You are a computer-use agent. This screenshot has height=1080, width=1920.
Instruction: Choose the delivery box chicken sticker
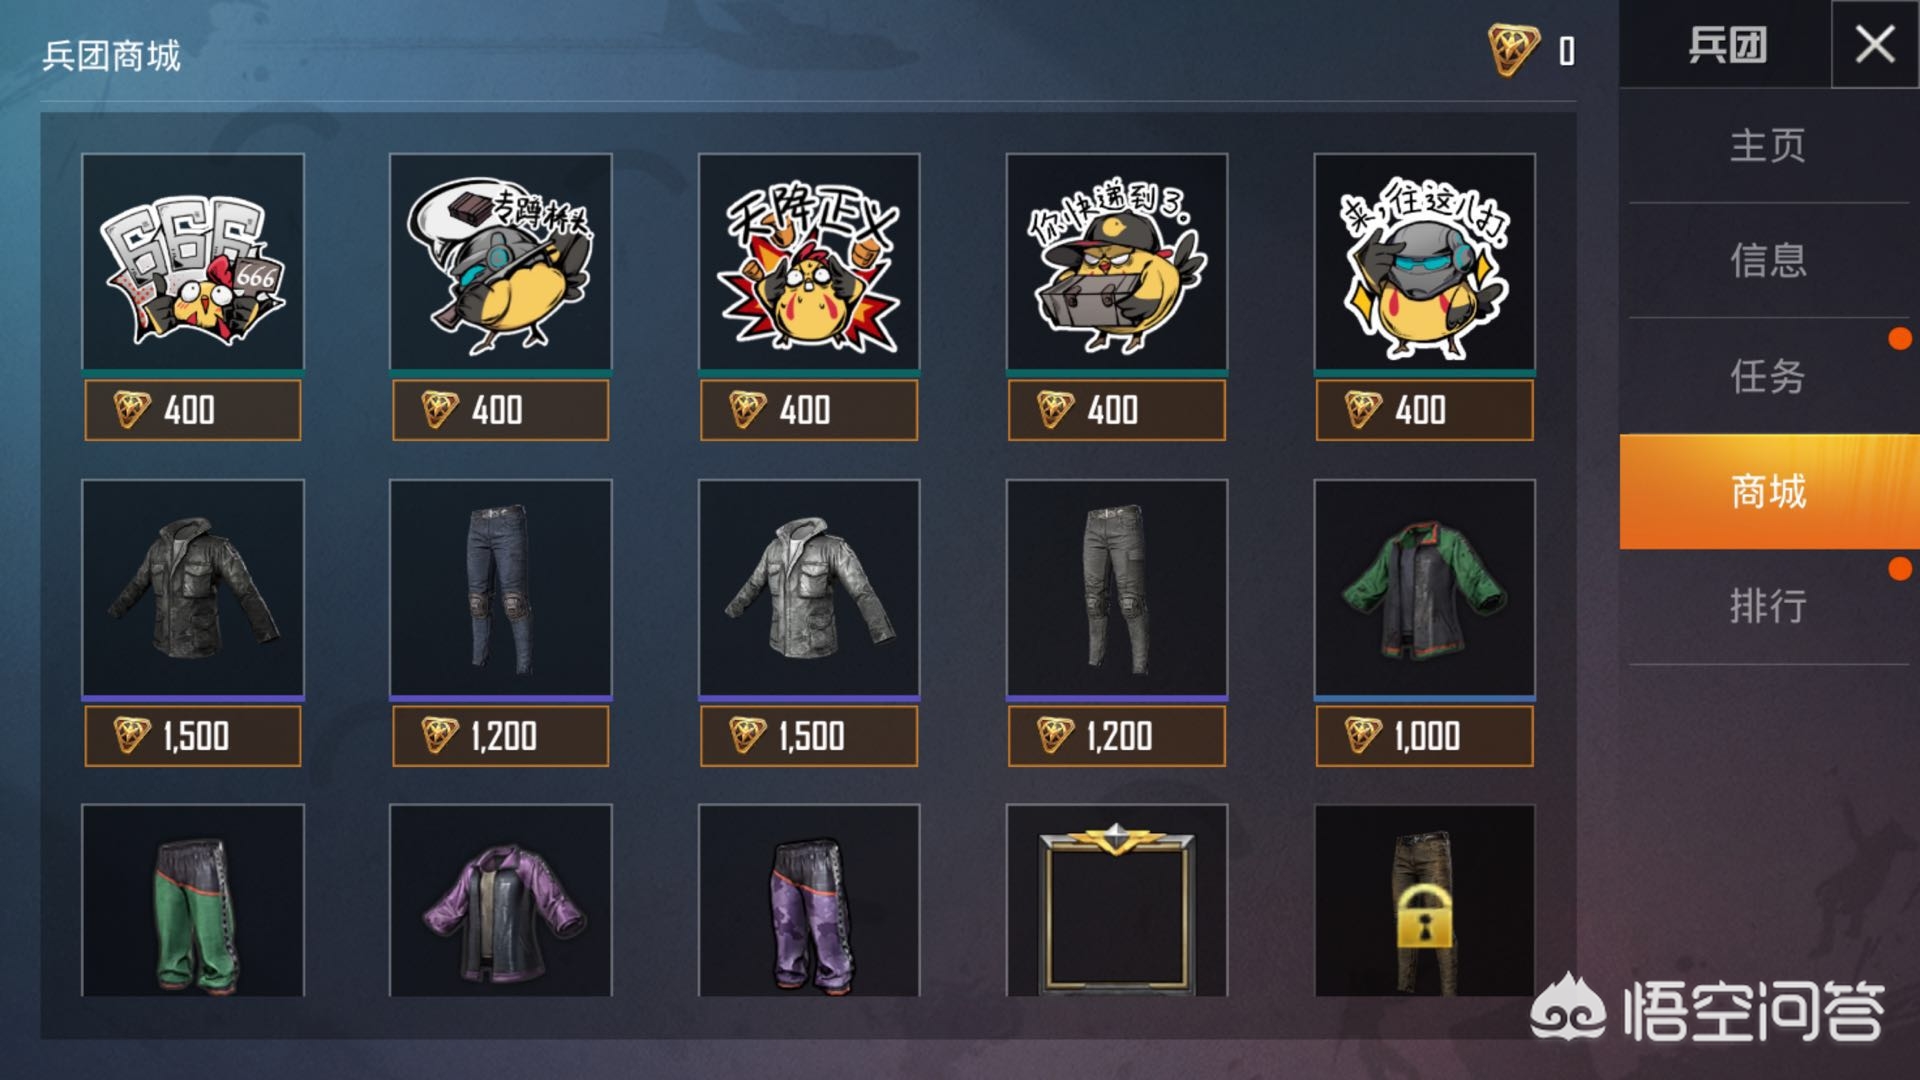[1117, 262]
